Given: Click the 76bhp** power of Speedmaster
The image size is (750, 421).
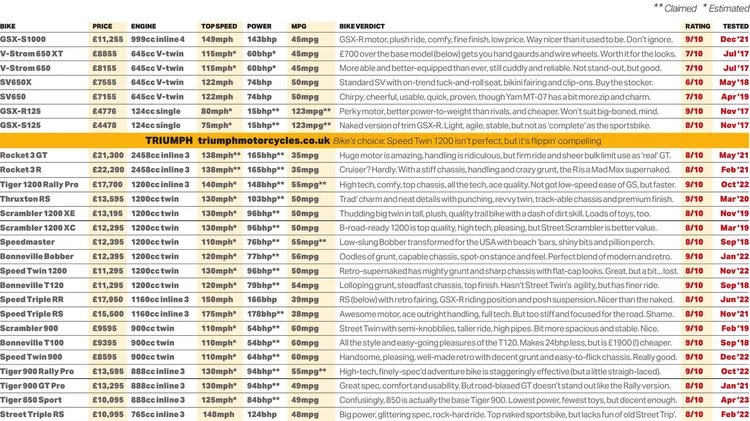Looking at the screenshot, I should [x=264, y=242].
